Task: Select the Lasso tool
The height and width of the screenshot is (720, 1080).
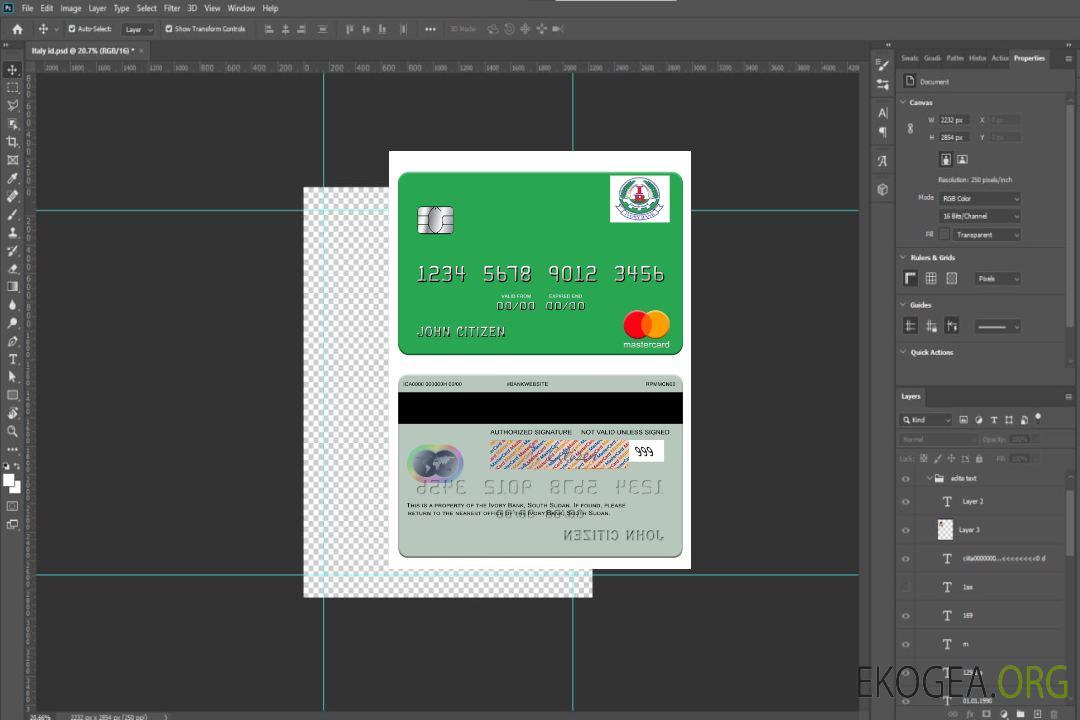Action: pyautogui.click(x=12, y=105)
